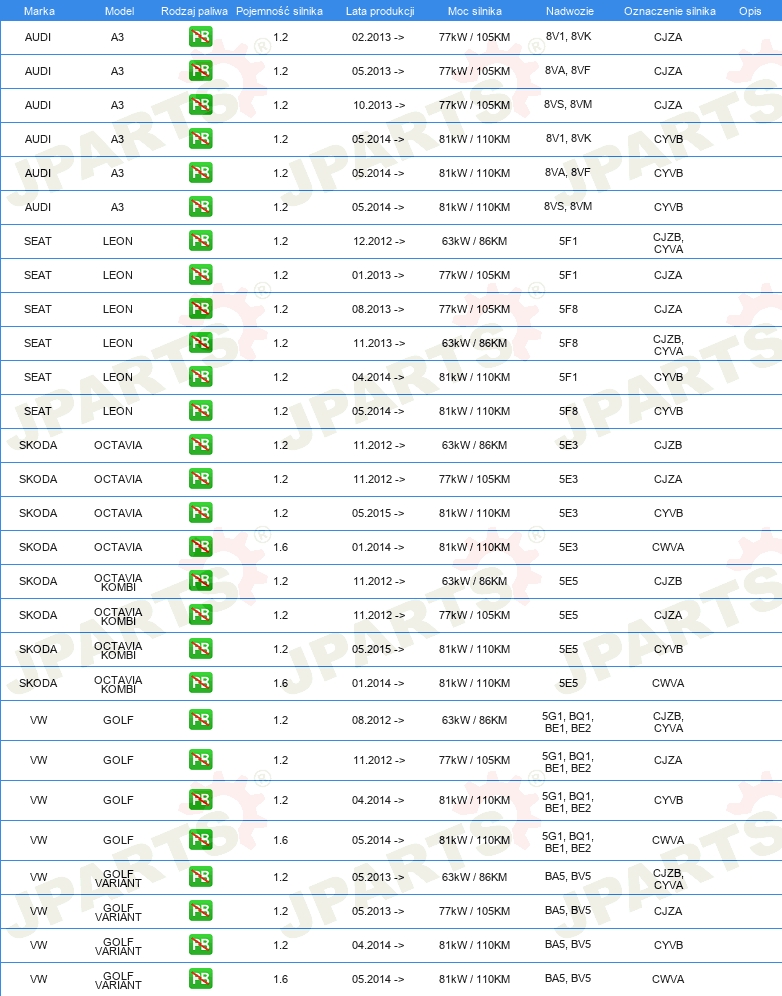Click fuel icon for AUDI A3 CYVB 8VS, 8VM
Screen dimensions: 782x996
[x=200, y=206]
